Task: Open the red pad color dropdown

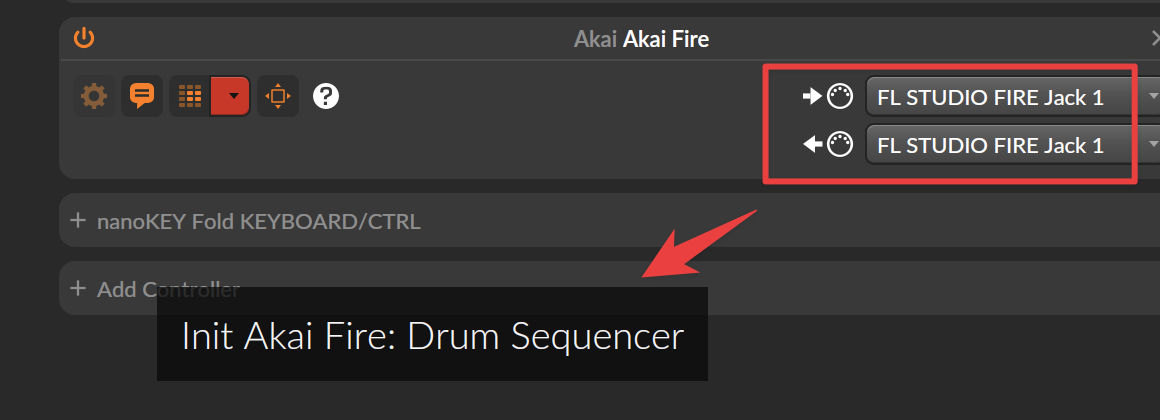Action: (231, 96)
